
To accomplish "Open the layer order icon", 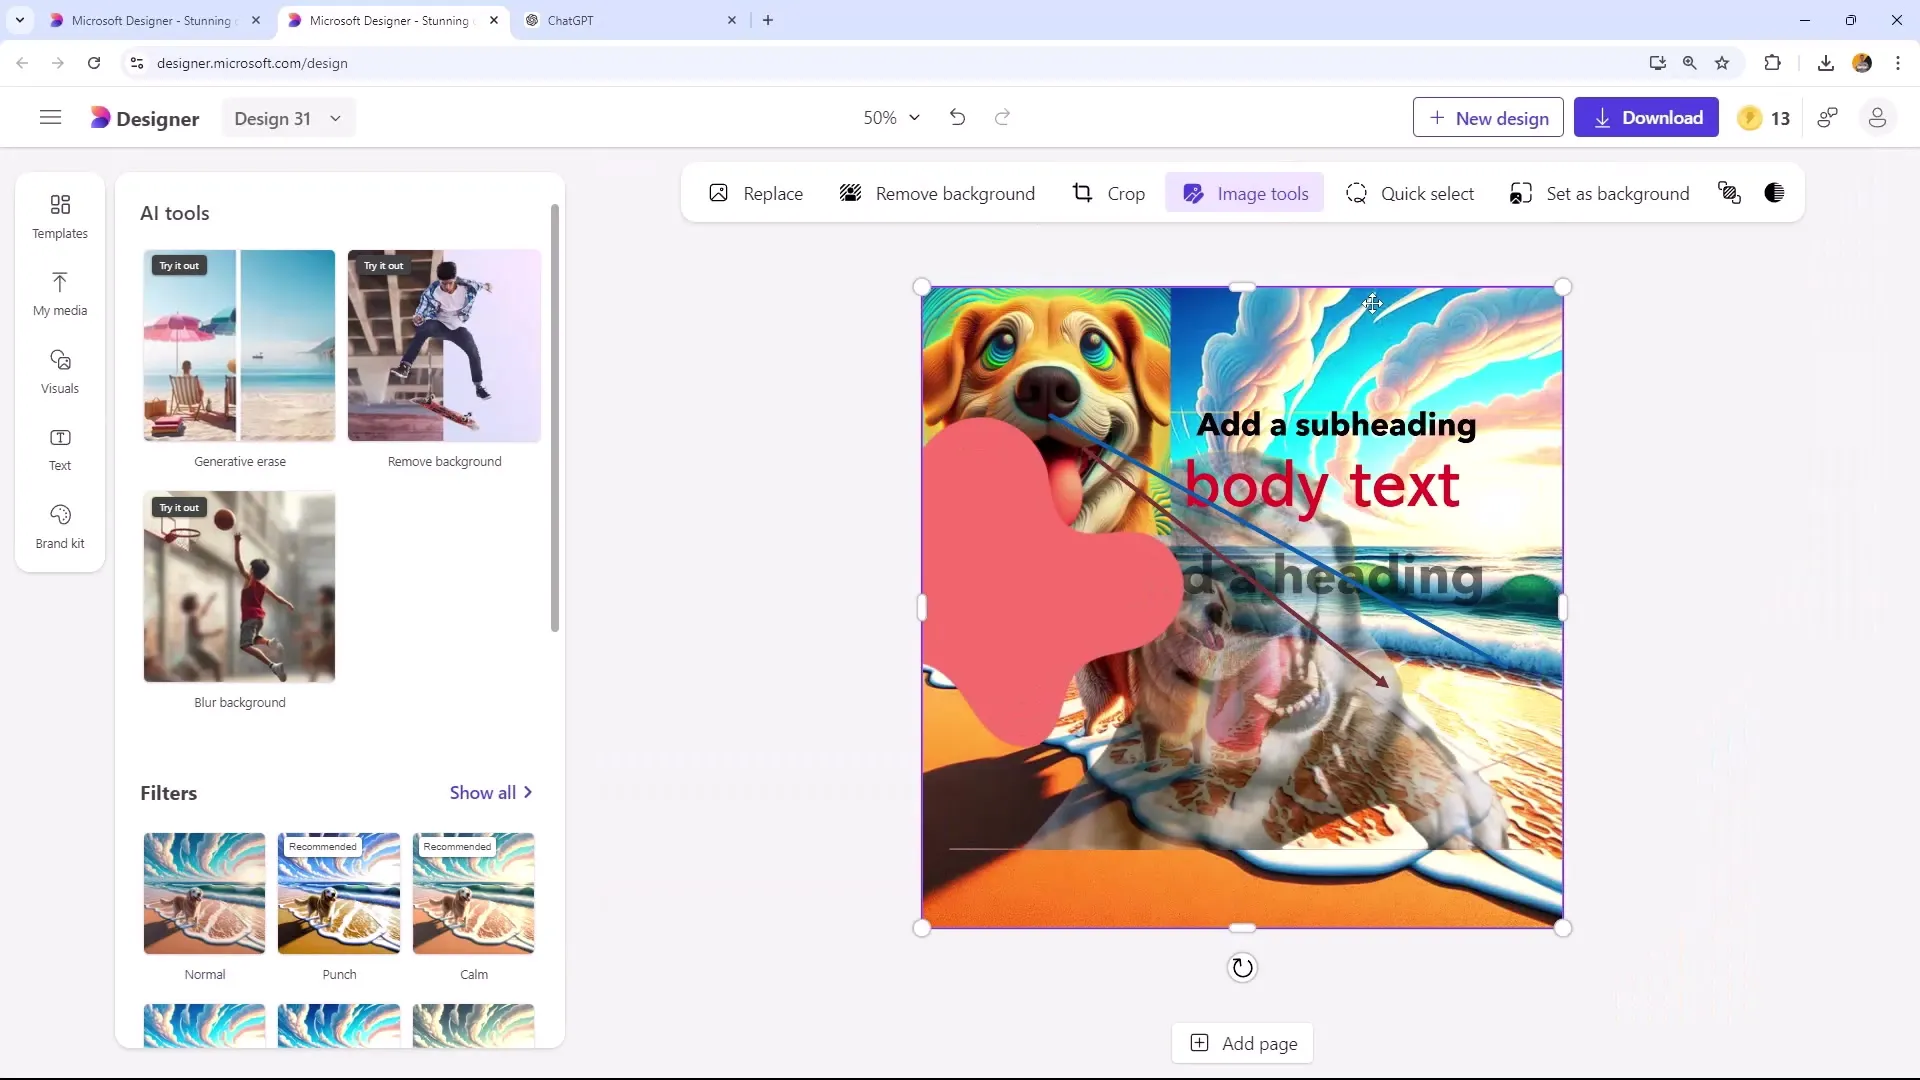I will click(x=1729, y=193).
